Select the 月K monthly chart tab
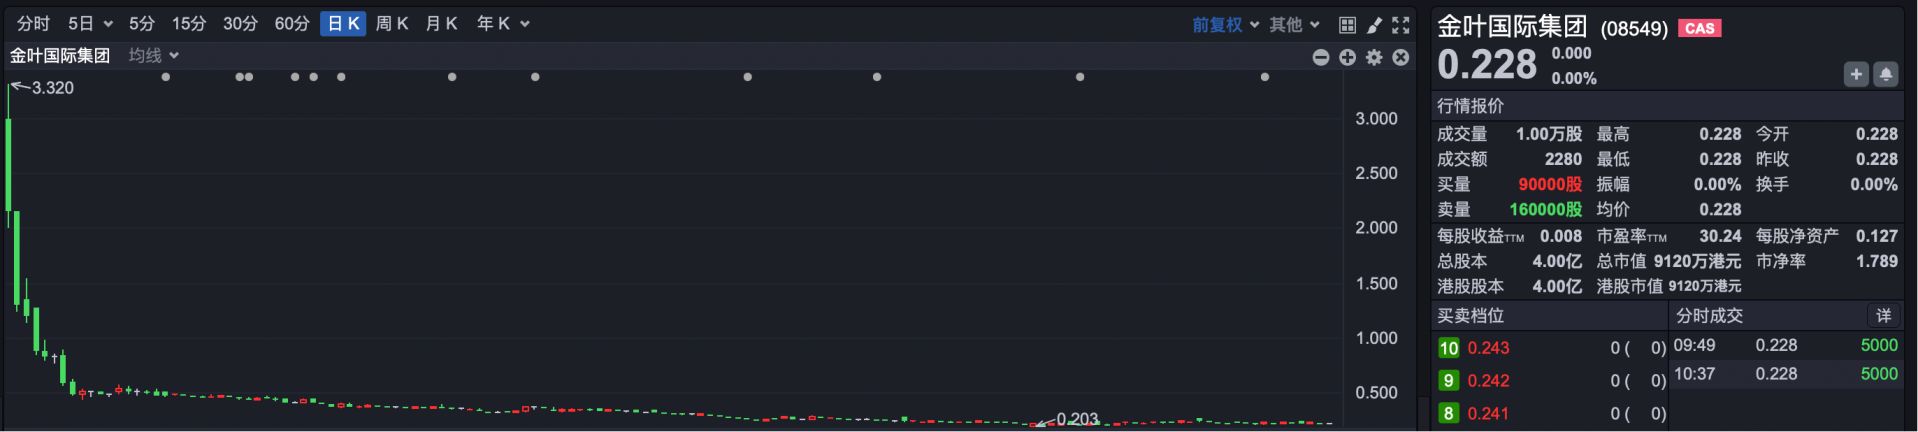This screenshot has width=1918, height=432. point(441,24)
